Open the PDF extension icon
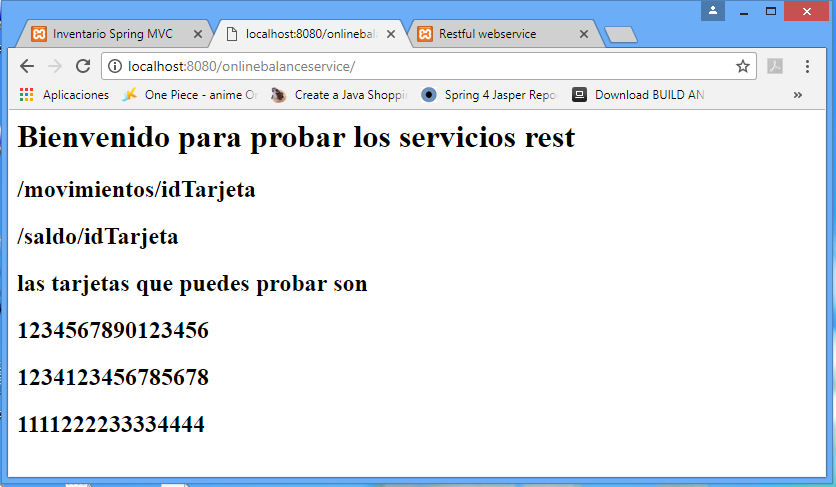The width and height of the screenshot is (836, 487). [x=775, y=66]
